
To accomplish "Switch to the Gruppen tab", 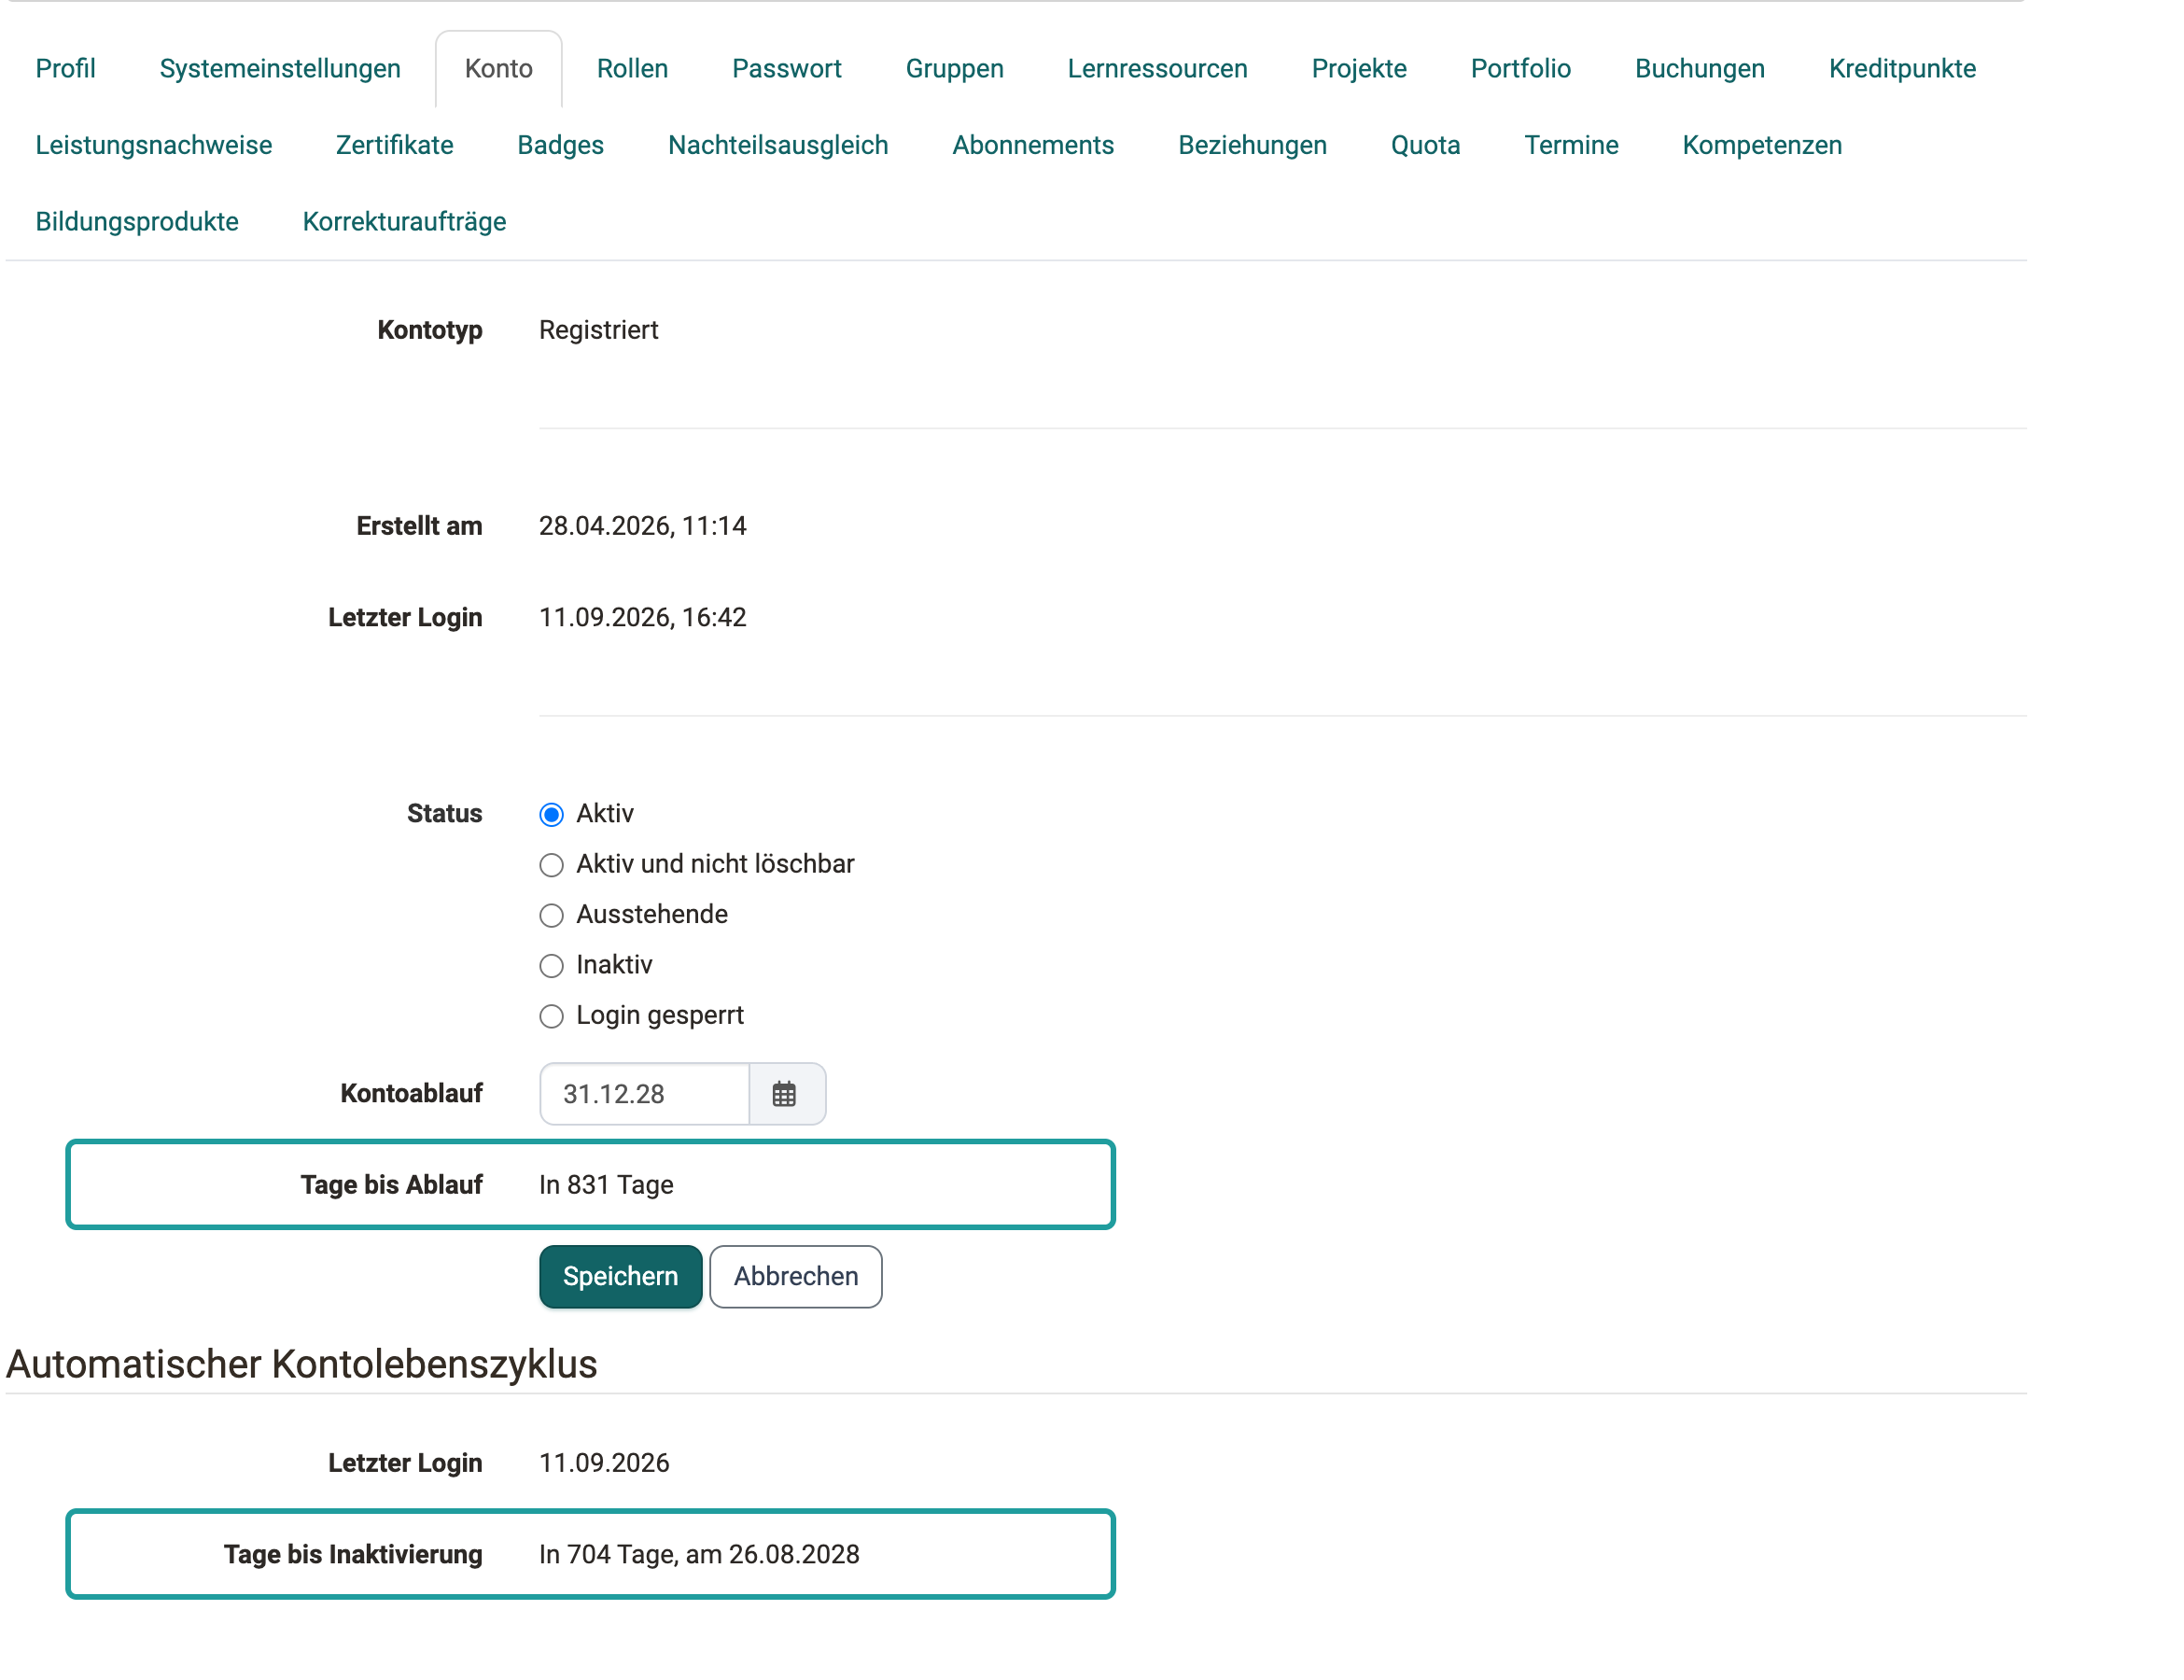I will point(955,69).
